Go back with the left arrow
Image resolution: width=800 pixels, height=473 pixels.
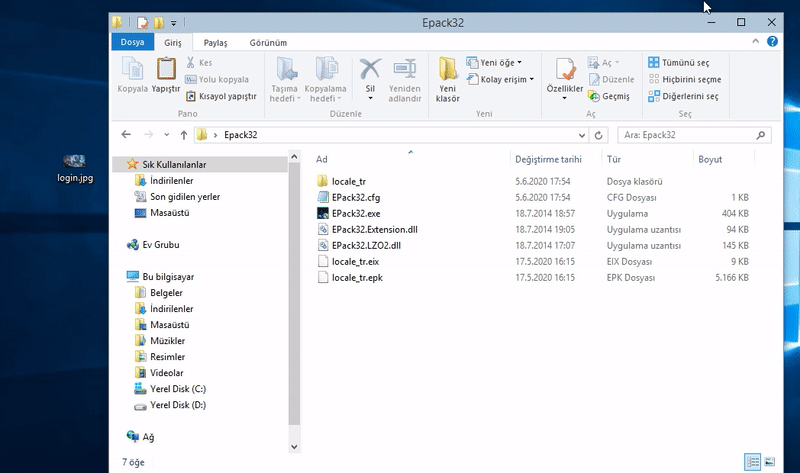coord(126,135)
